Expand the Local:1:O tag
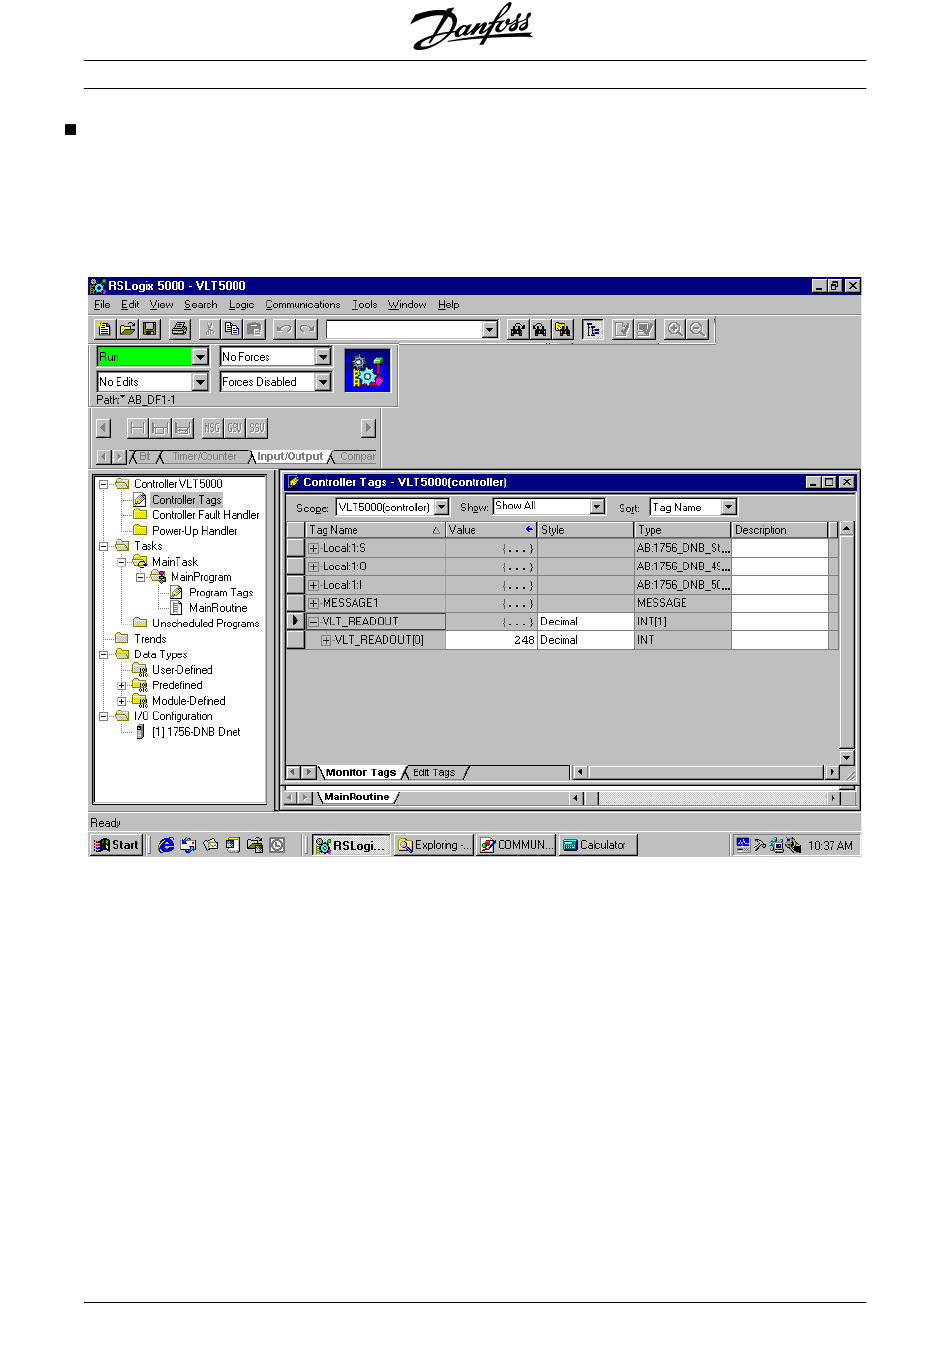 314,567
